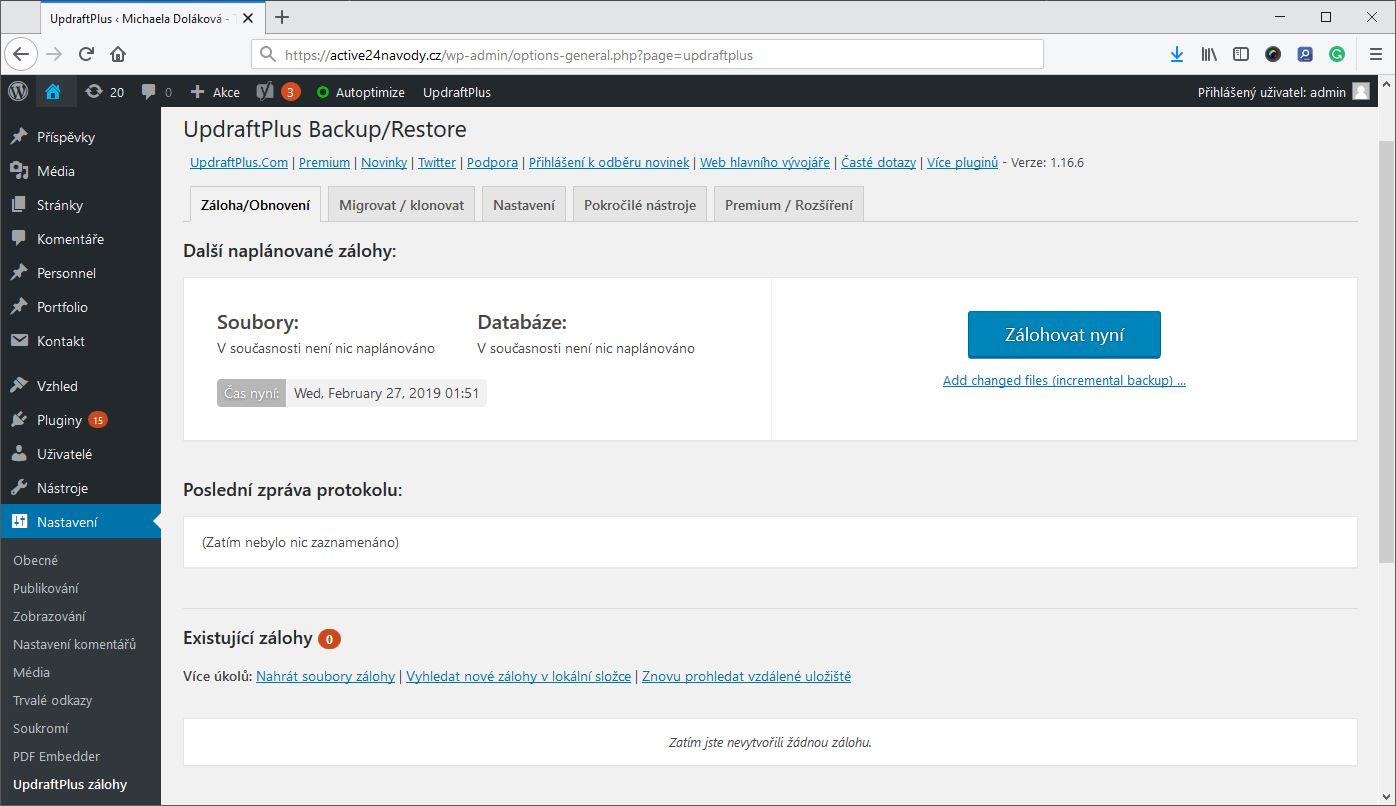Open the WordPress logo menu

[18, 91]
